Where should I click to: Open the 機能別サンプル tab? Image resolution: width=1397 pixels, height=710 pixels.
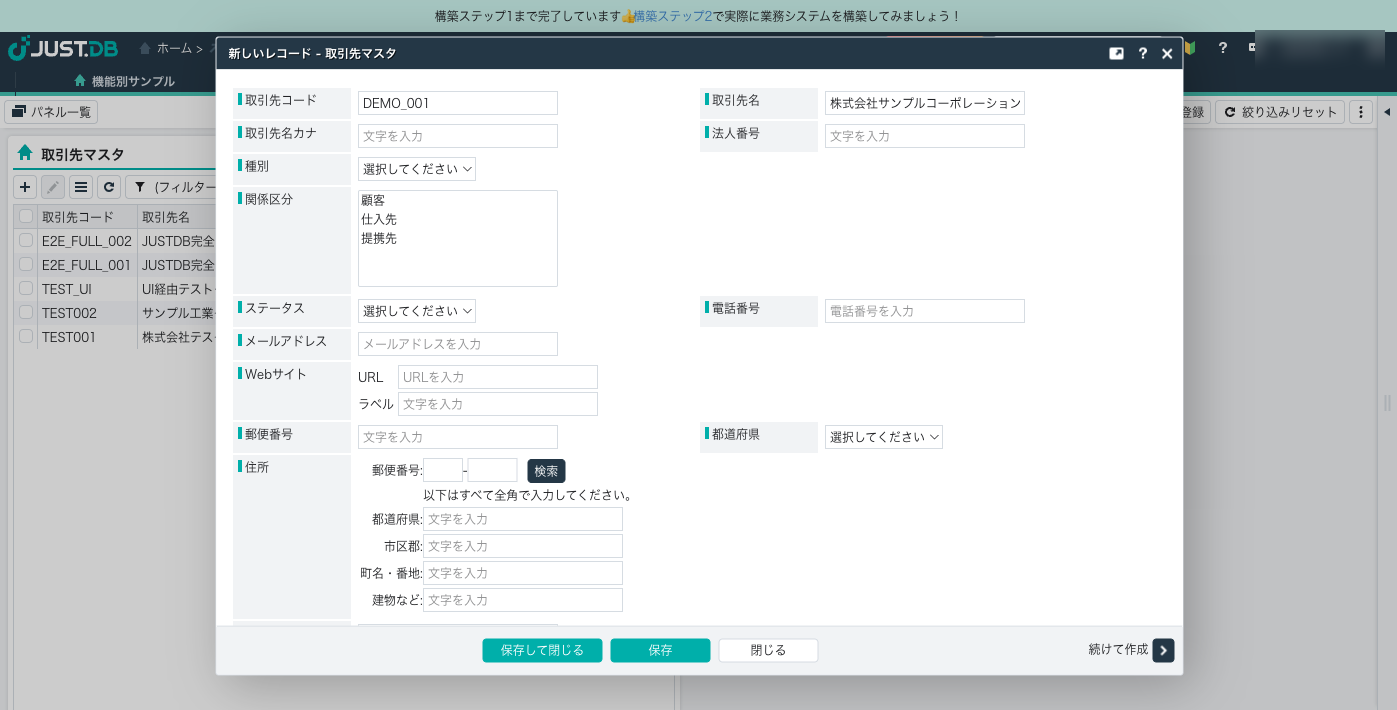click(124, 81)
